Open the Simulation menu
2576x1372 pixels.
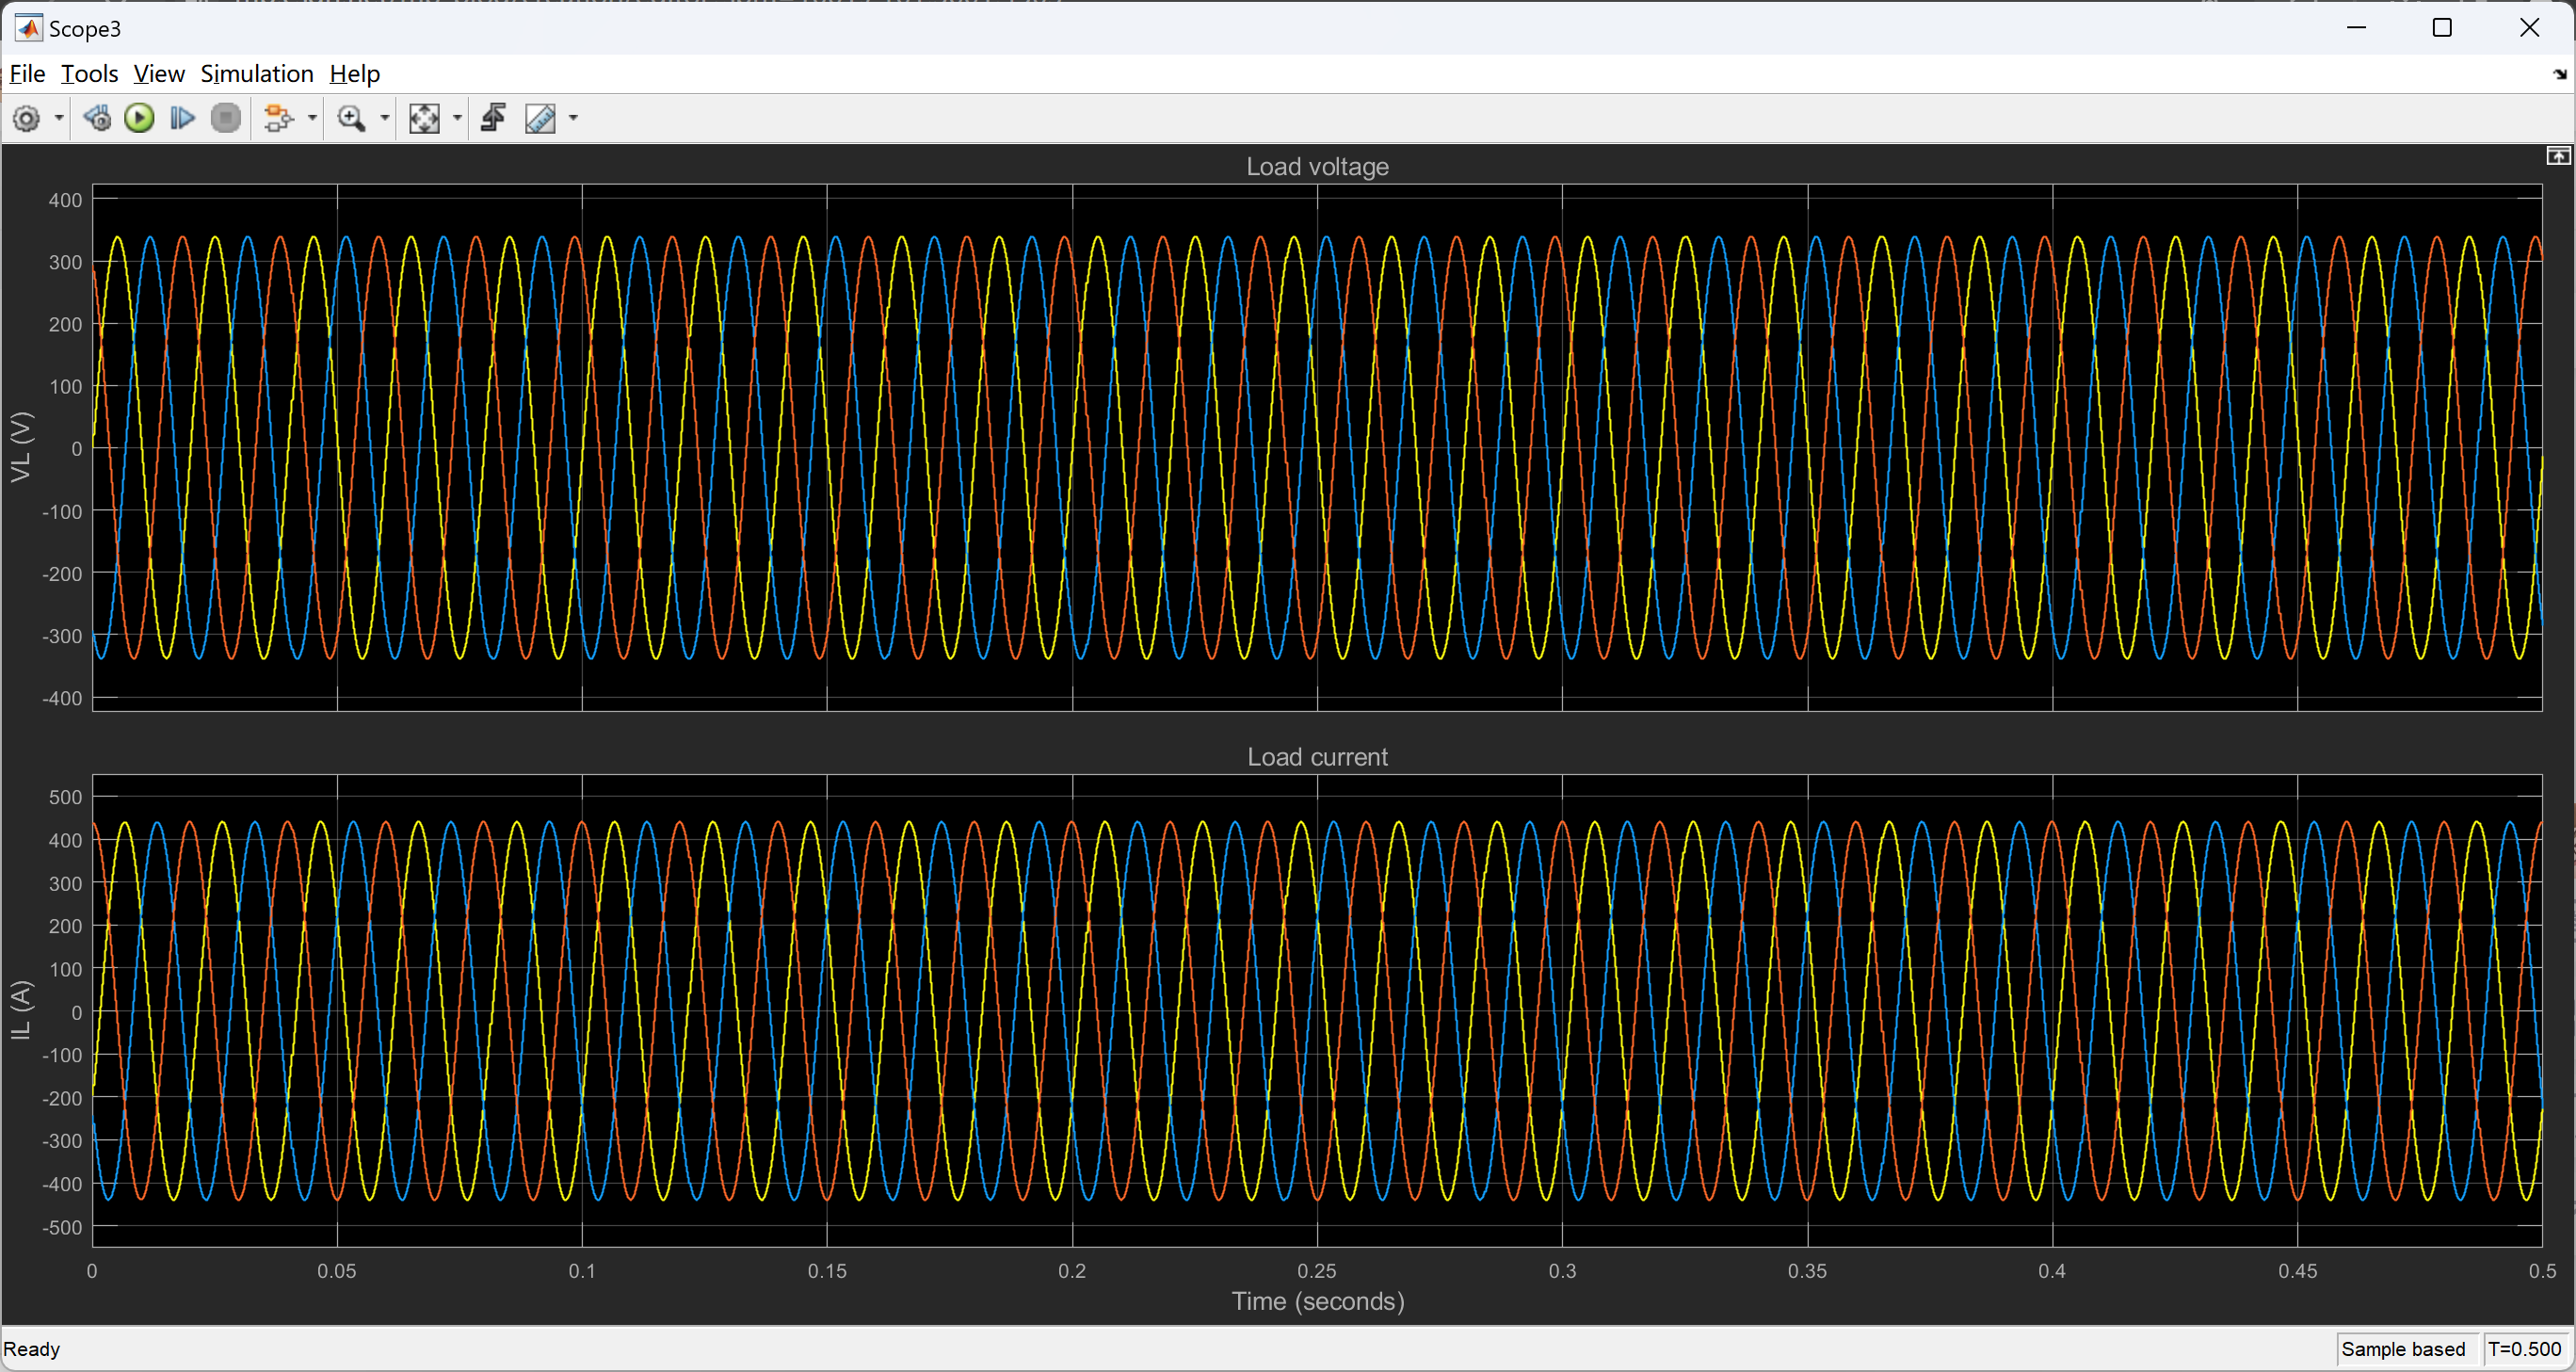pos(257,74)
